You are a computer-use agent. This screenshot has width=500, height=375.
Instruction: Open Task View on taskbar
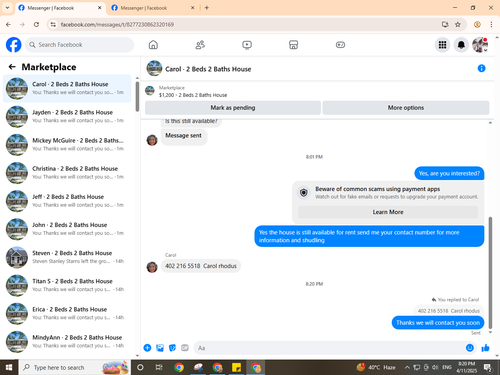pyautogui.click(x=159, y=367)
